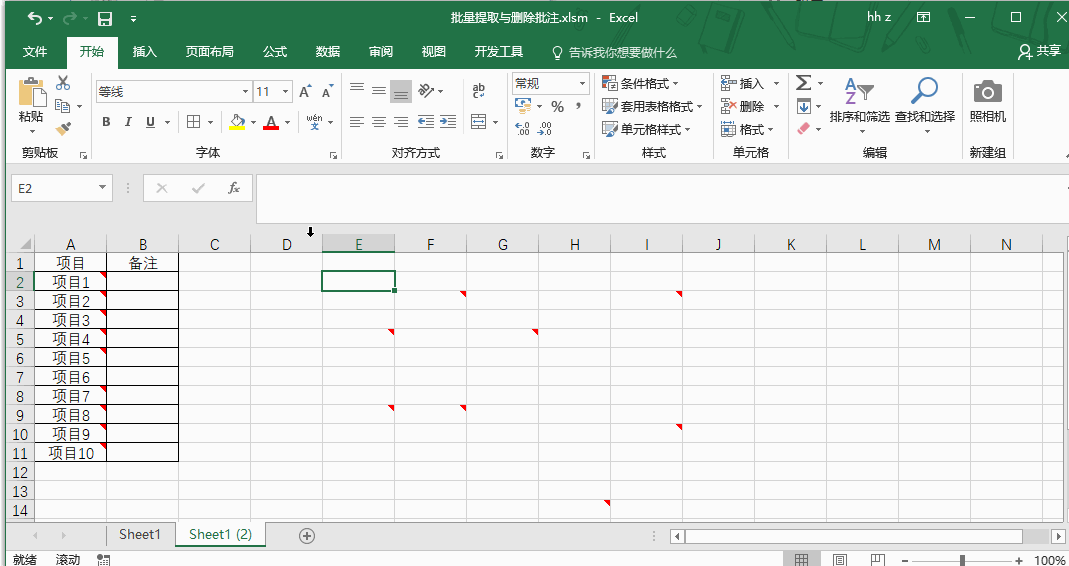This screenshot has width=1069, height=566.
Task: Toggle italic formatting
Action: [128, 122]
